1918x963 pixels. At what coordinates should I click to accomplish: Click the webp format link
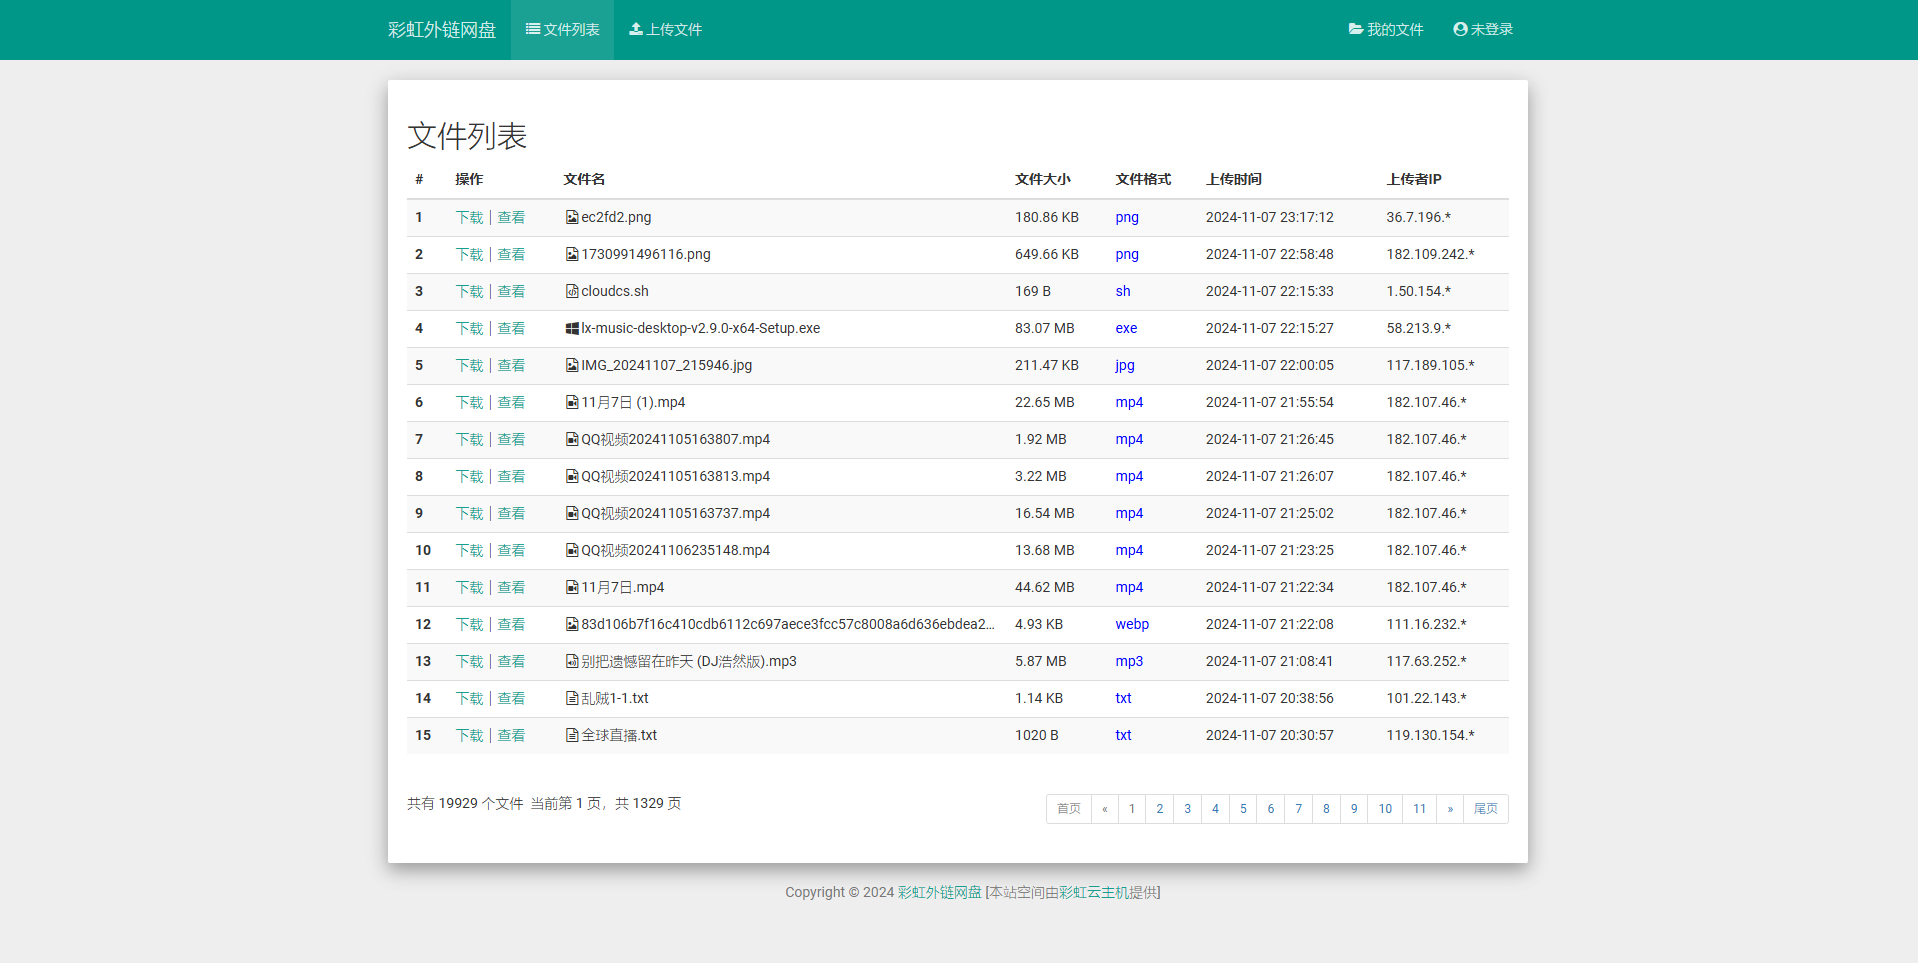tap(1132, 624)
